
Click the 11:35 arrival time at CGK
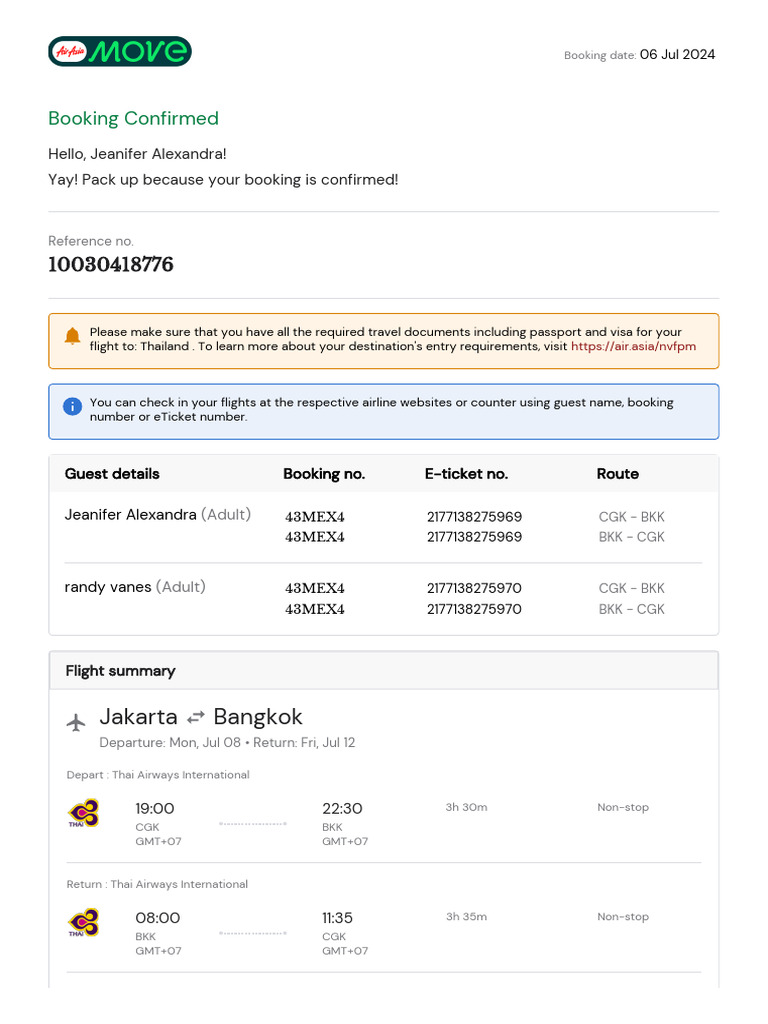click(x=337, y=918)
